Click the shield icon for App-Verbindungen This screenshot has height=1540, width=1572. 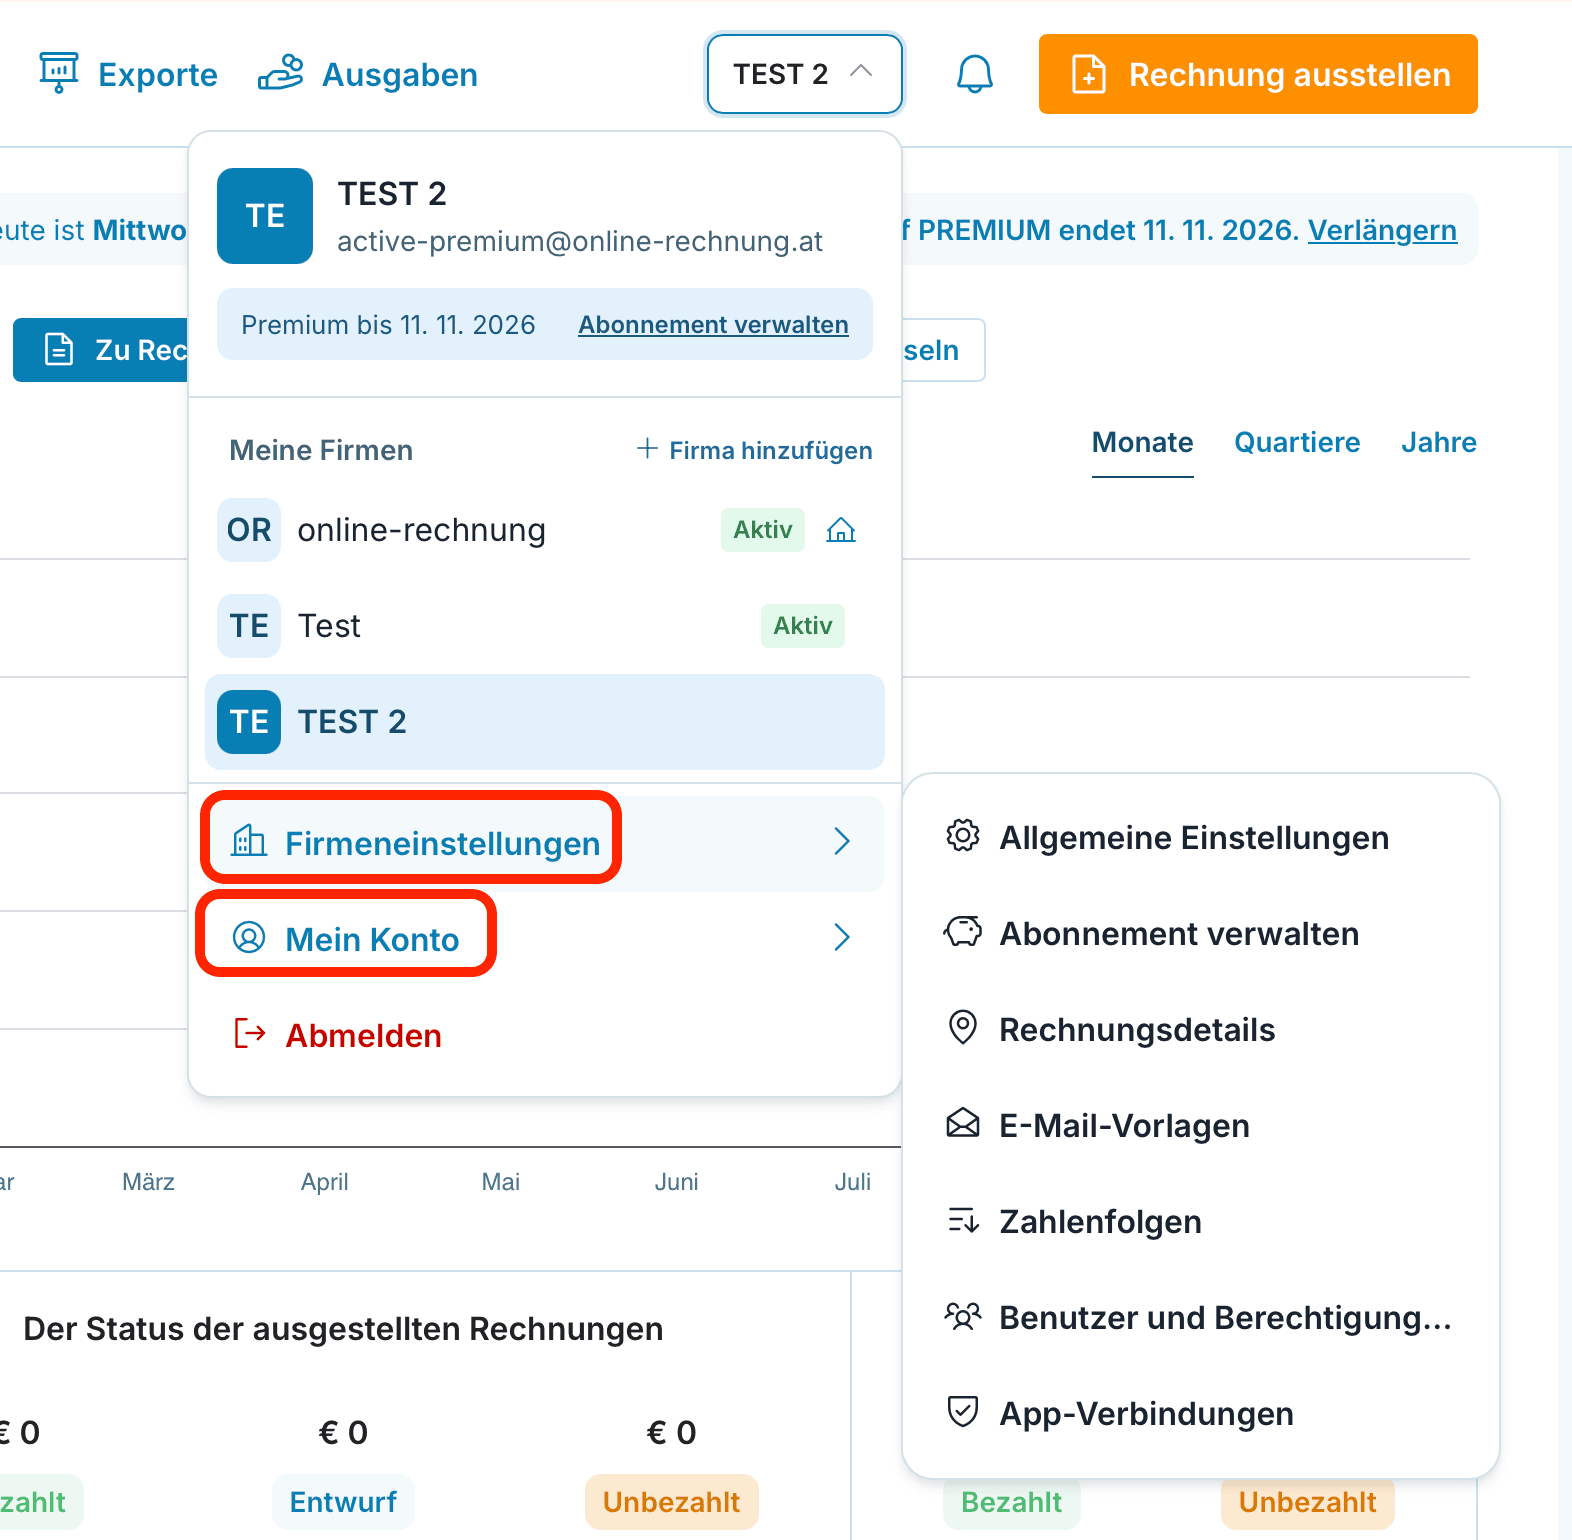pyautogui.click(x=963, y=1412)
